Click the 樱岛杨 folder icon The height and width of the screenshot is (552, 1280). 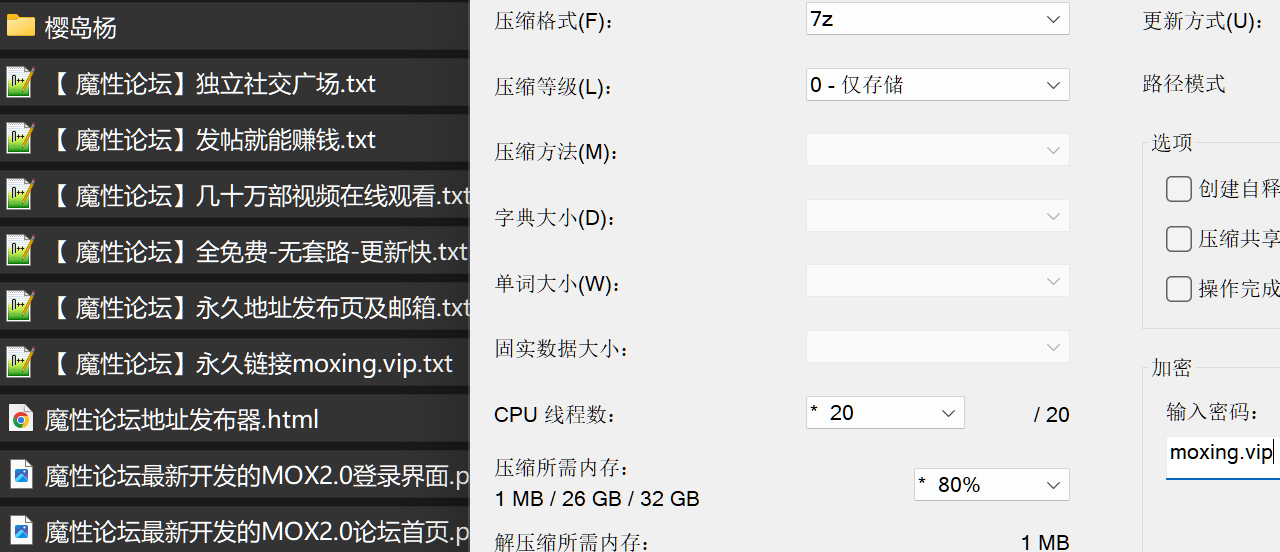[x=20, y=27]
